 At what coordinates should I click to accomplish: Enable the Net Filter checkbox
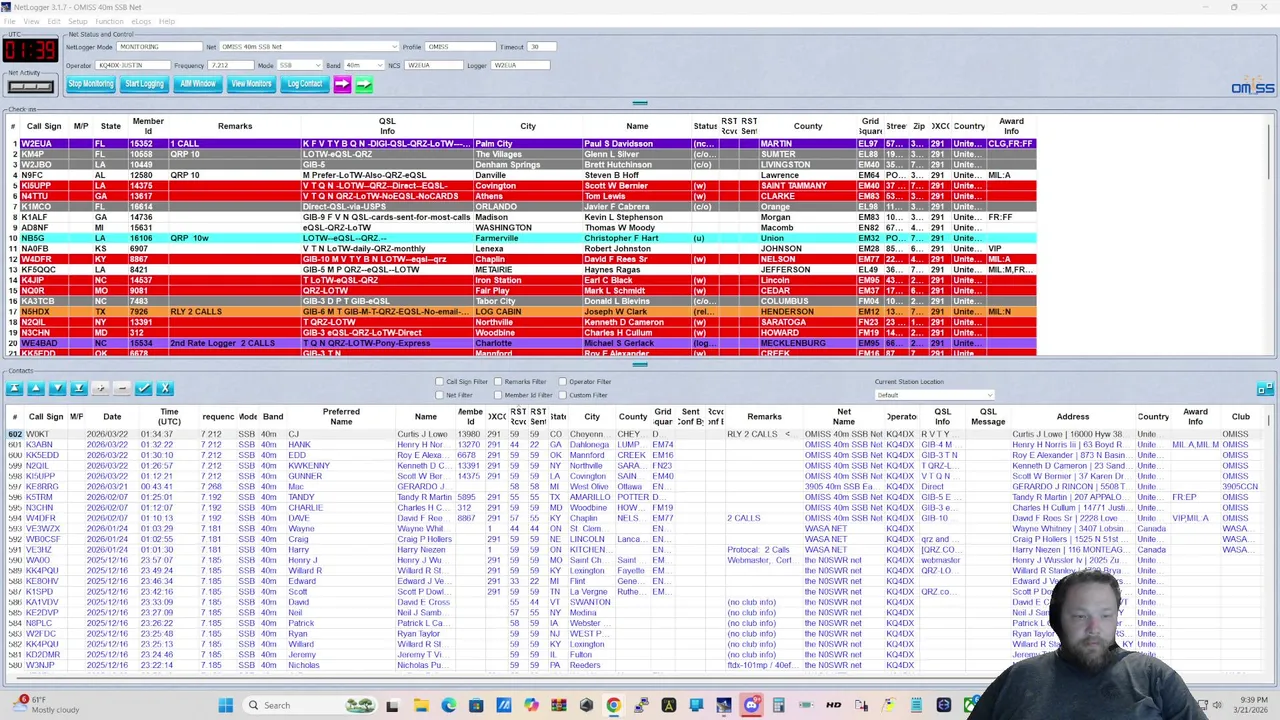point(439,395)
